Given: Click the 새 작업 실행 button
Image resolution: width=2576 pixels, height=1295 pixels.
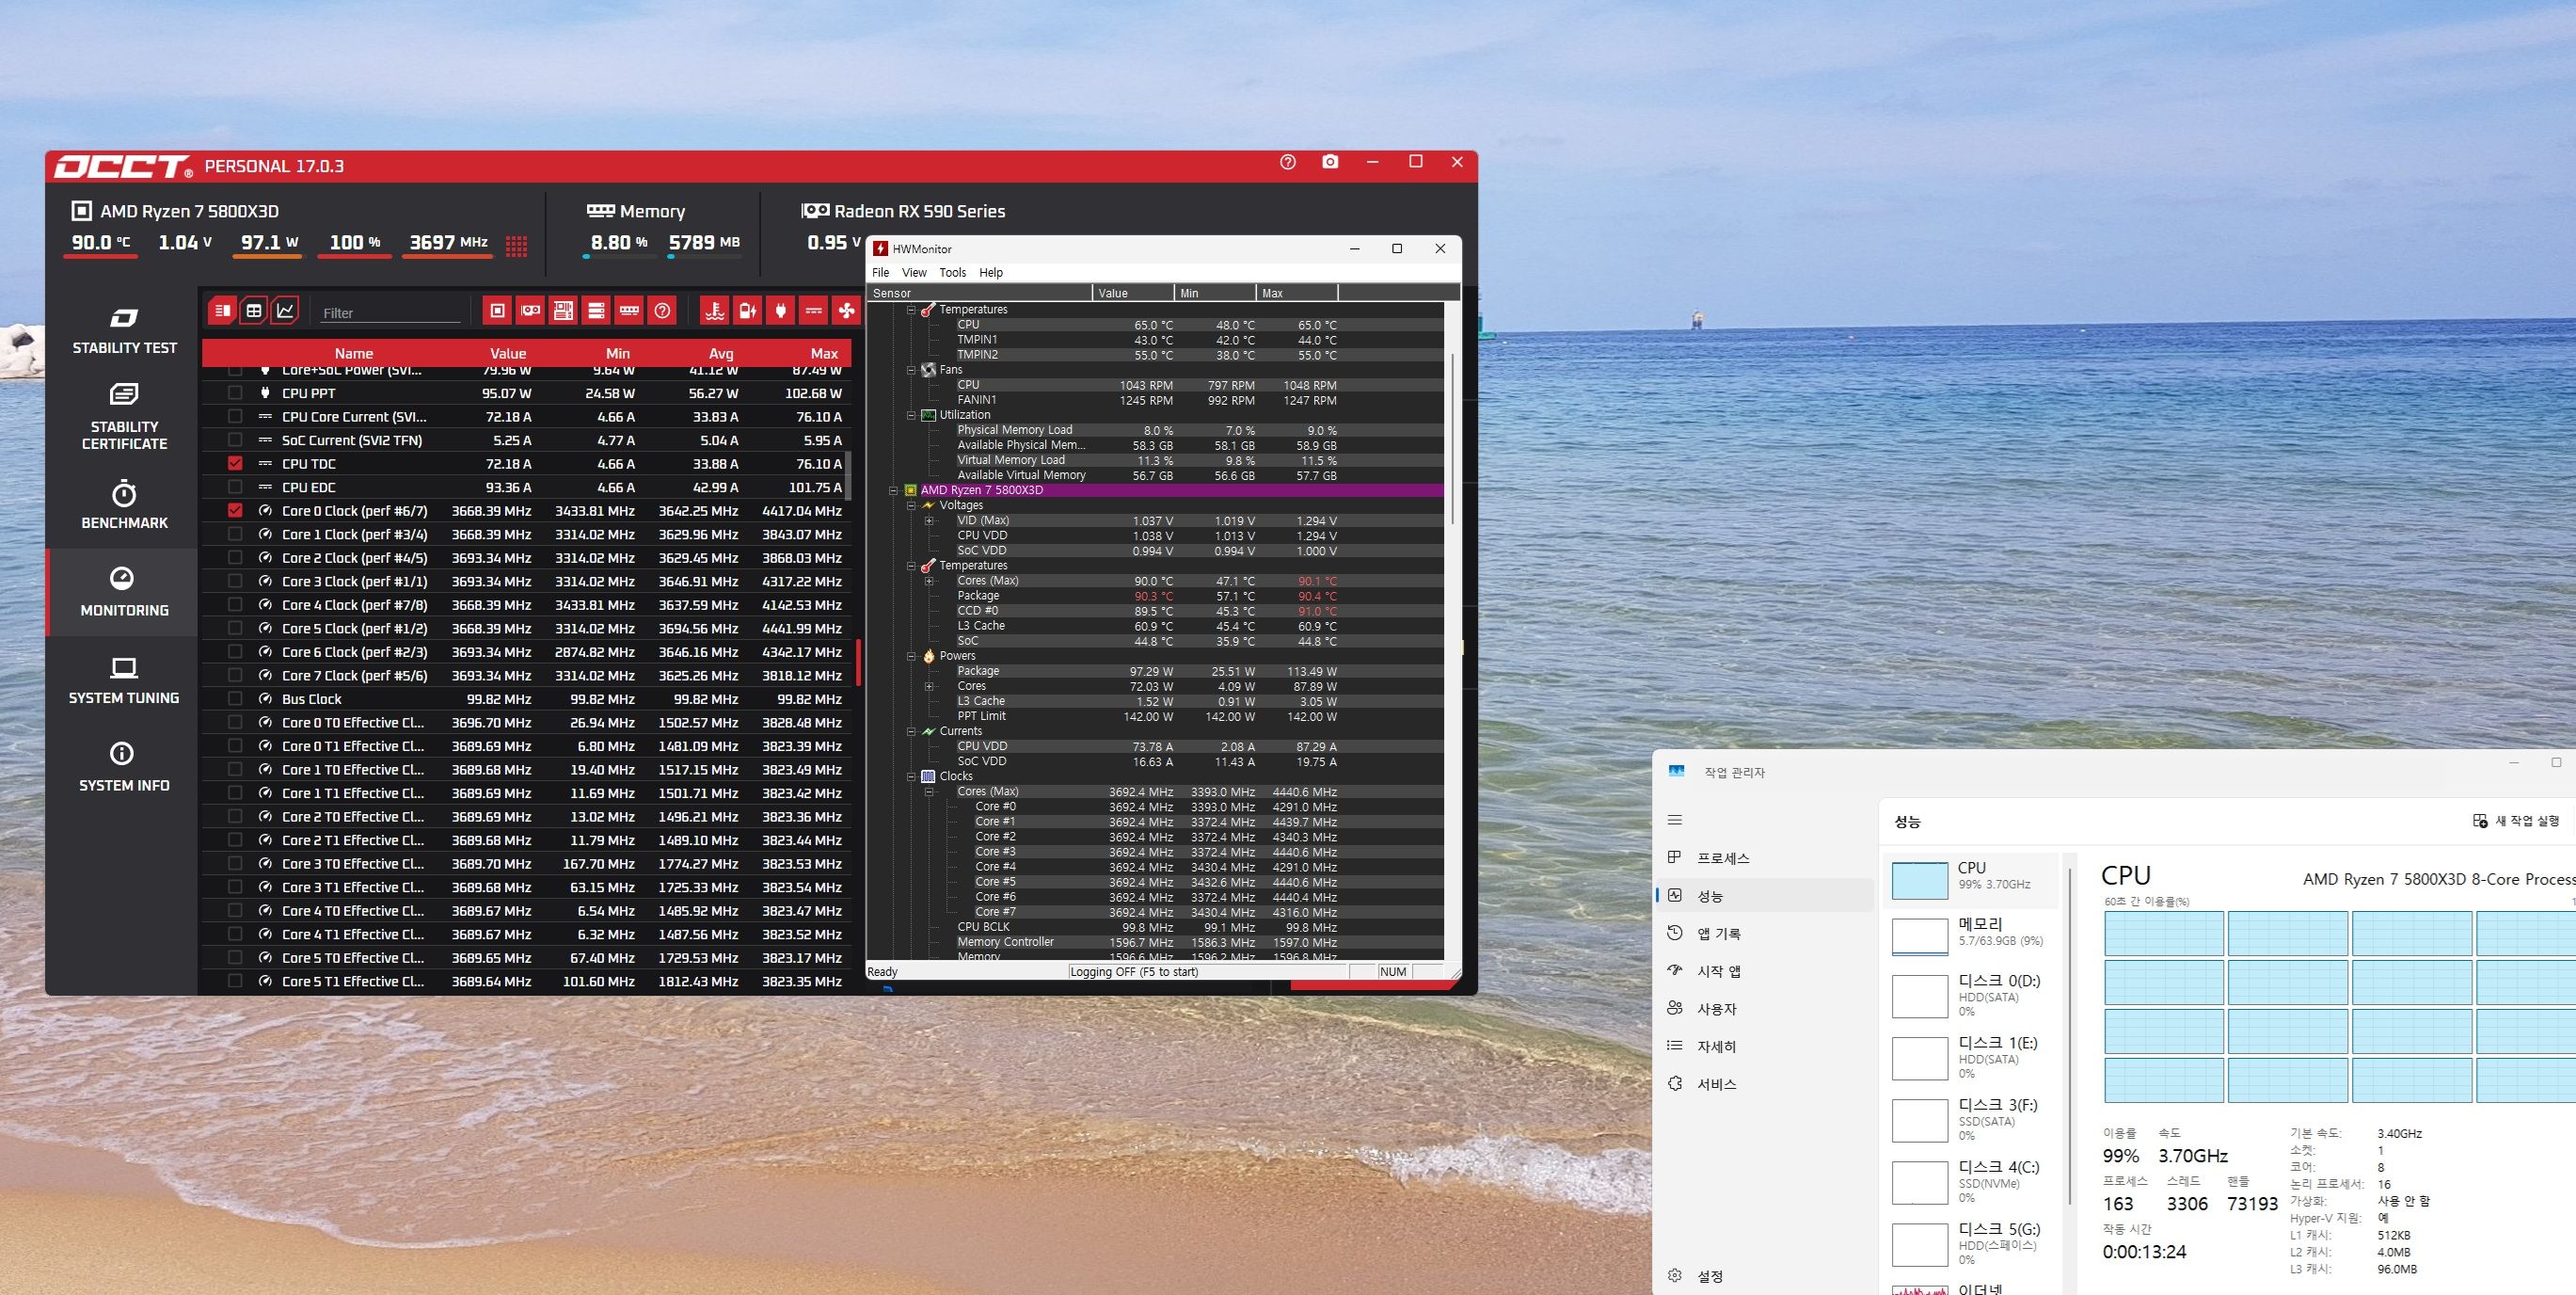Looking at the screenshot, I should [x=2517, y=821].
